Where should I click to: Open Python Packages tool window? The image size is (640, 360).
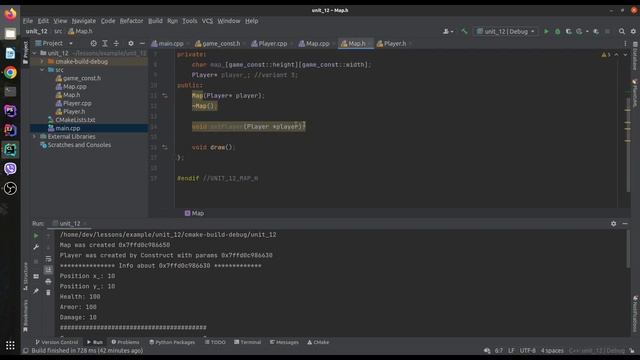click(172, 342)
